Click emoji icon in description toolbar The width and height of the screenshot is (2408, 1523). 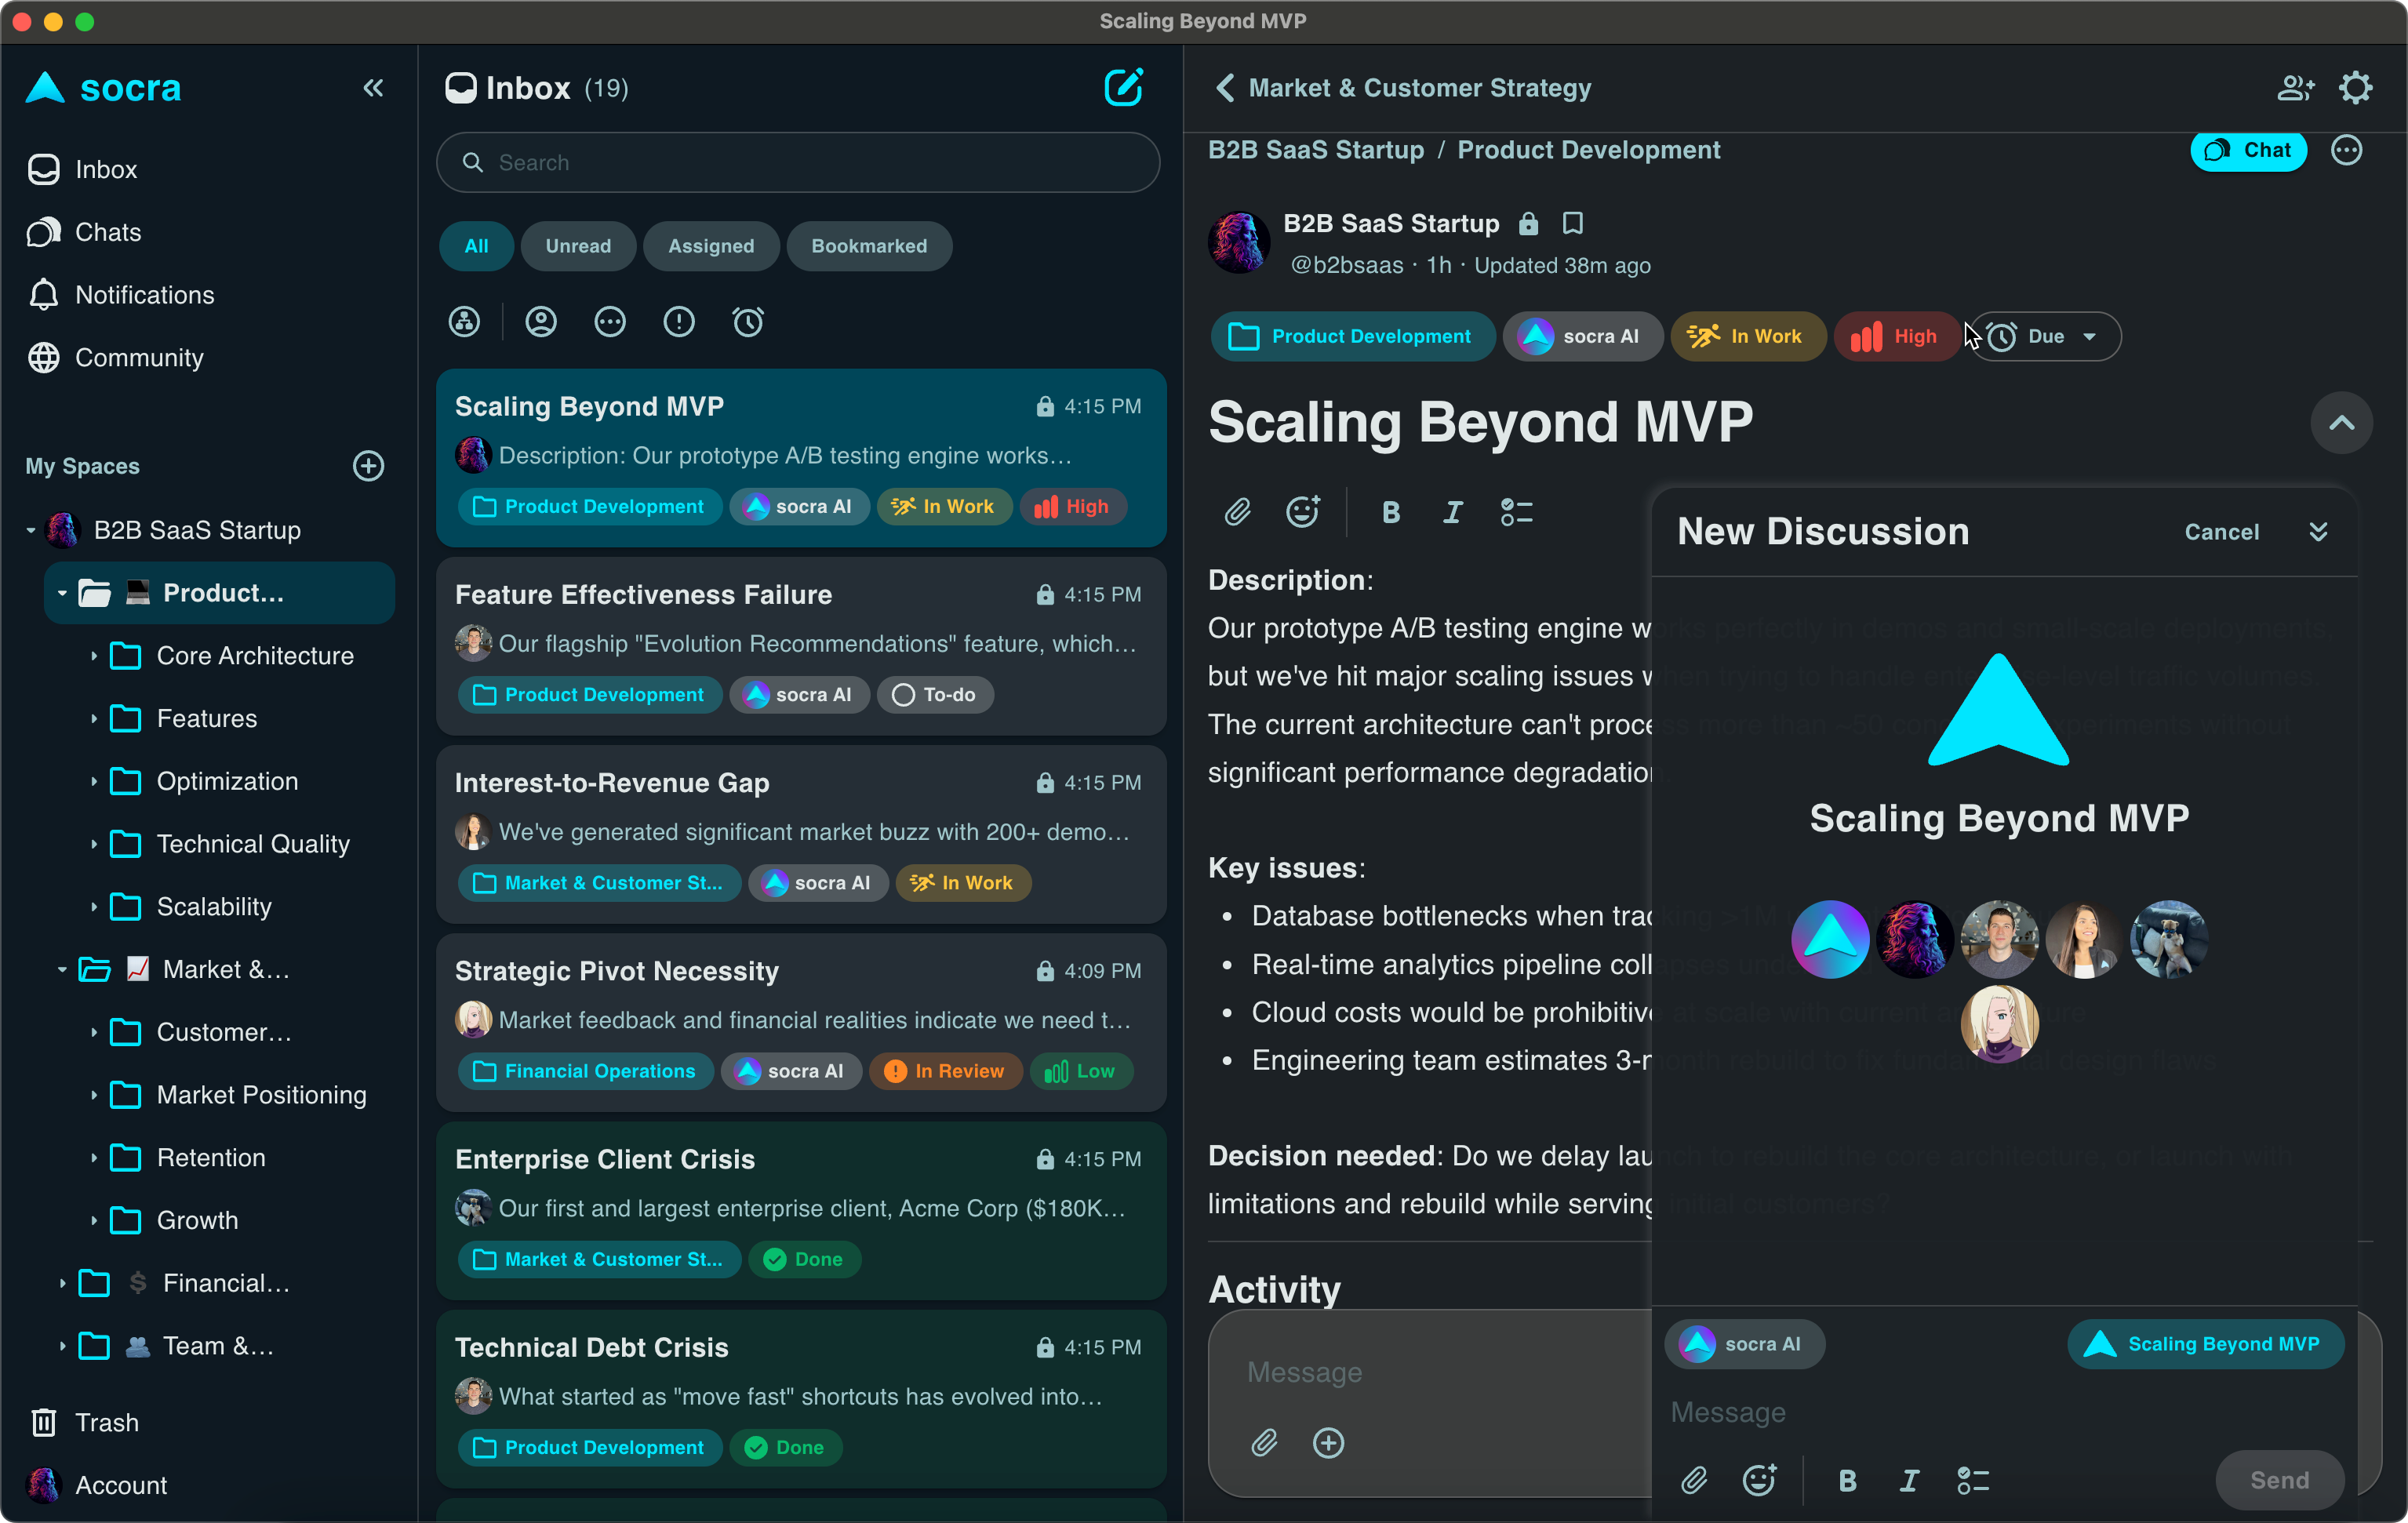[x=1302, y=512]
